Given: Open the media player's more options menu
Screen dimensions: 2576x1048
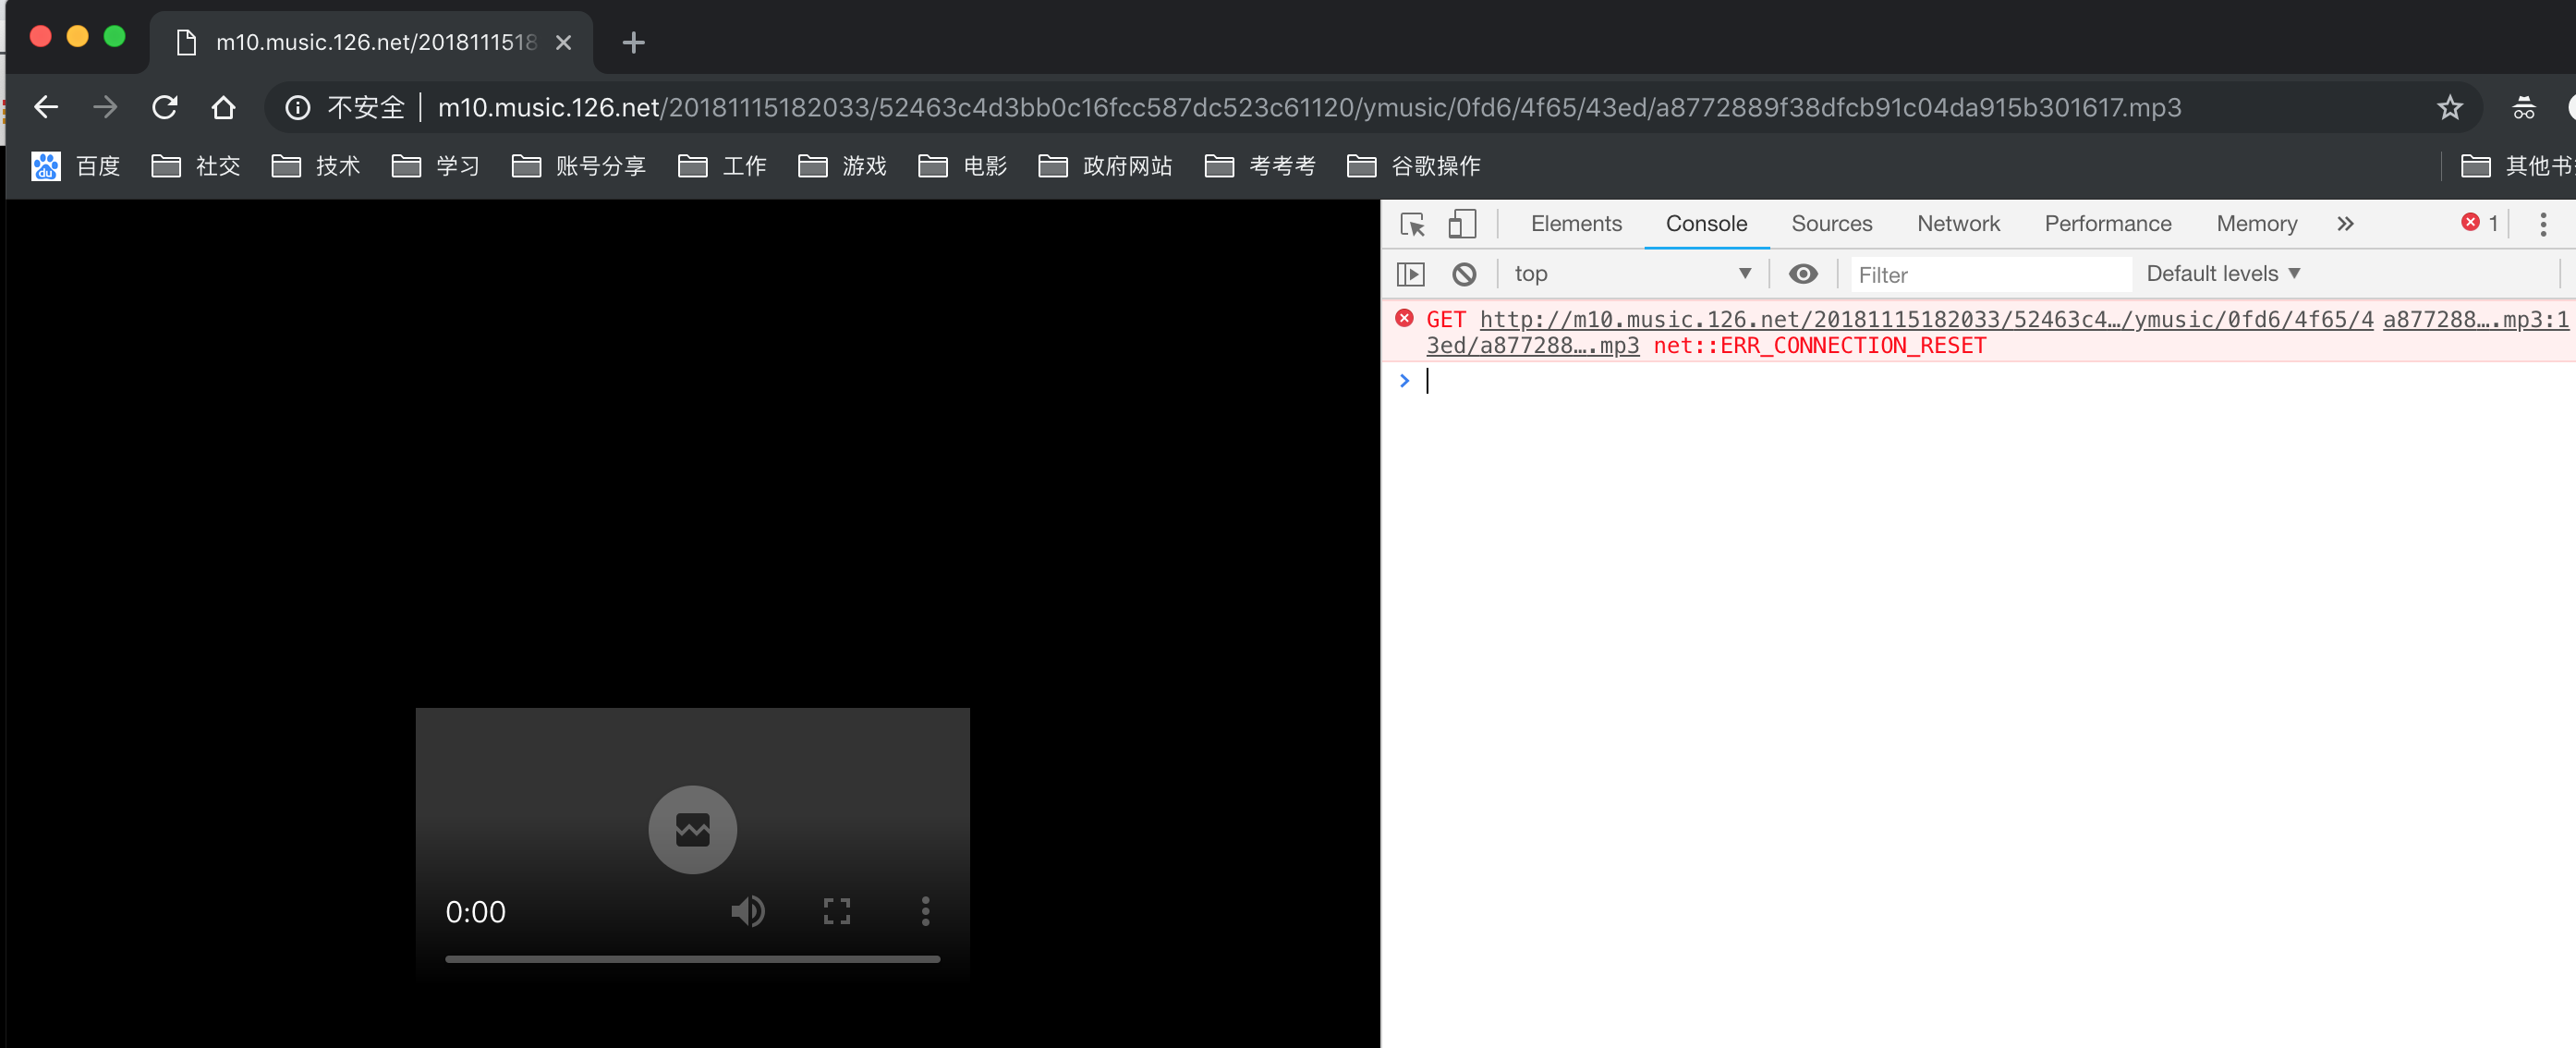Looking at the screenshot, I should coord(924,910).
